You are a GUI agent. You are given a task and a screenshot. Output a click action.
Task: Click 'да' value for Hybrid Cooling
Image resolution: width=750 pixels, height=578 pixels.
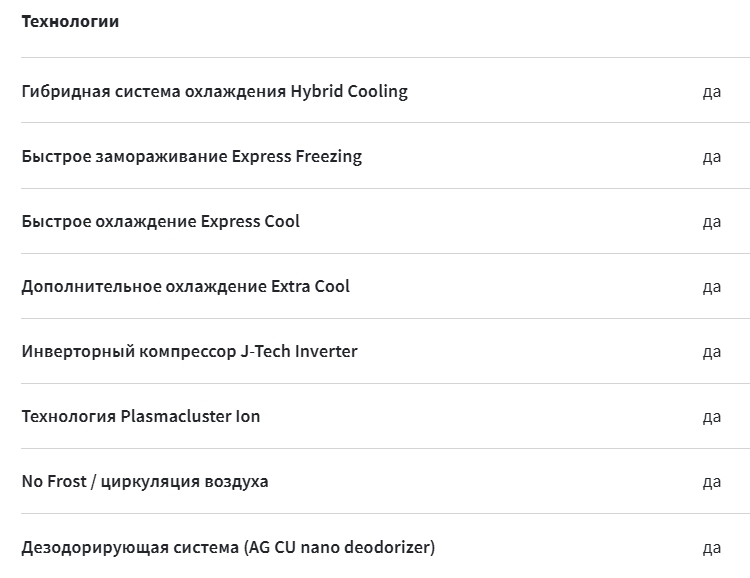(712, 91)
